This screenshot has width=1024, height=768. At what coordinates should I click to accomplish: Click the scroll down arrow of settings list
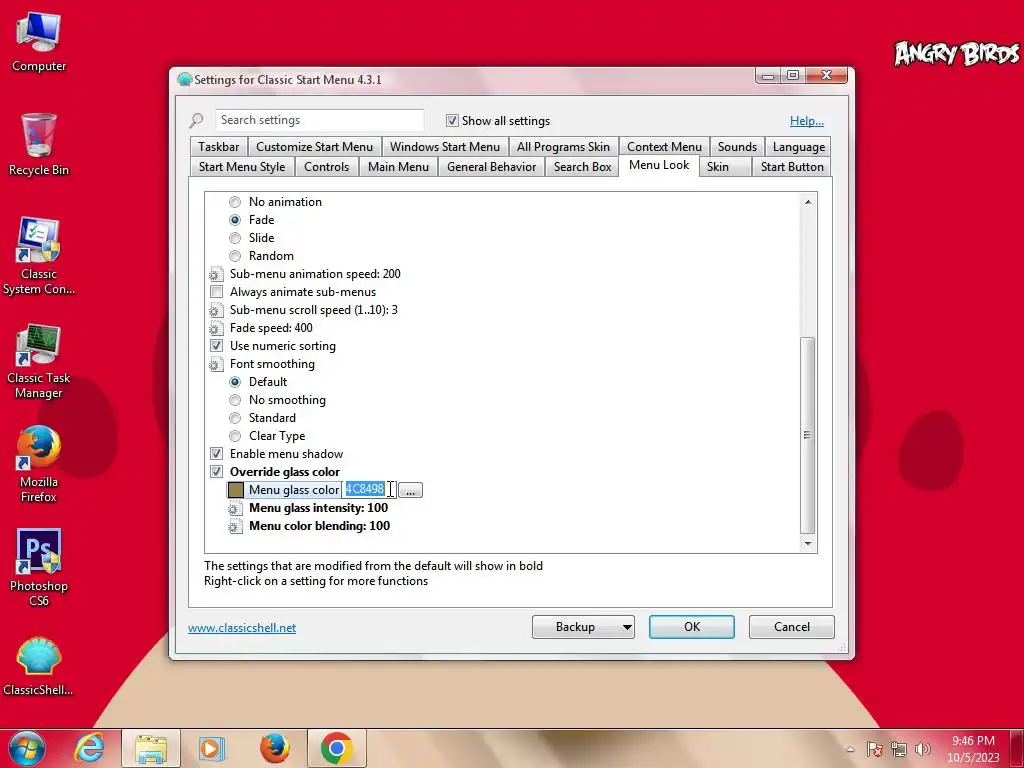point(808,543)
